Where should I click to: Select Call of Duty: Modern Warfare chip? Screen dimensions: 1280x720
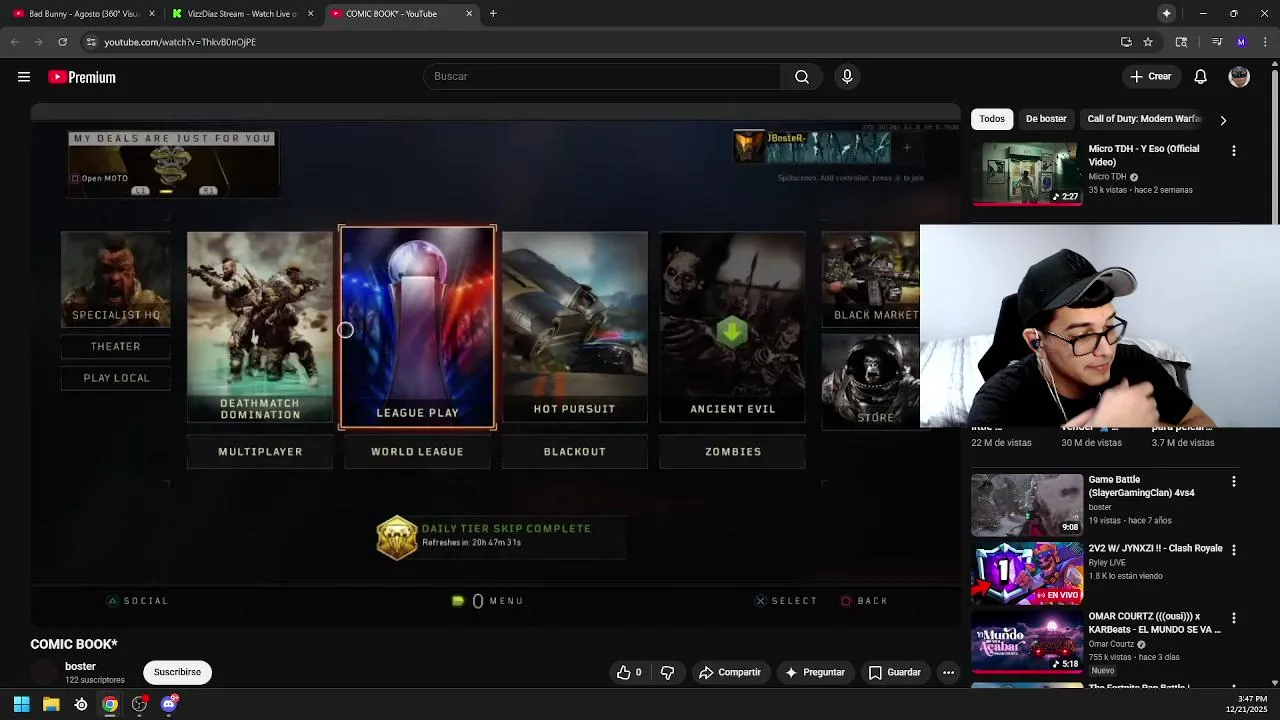pos(1144,119)
